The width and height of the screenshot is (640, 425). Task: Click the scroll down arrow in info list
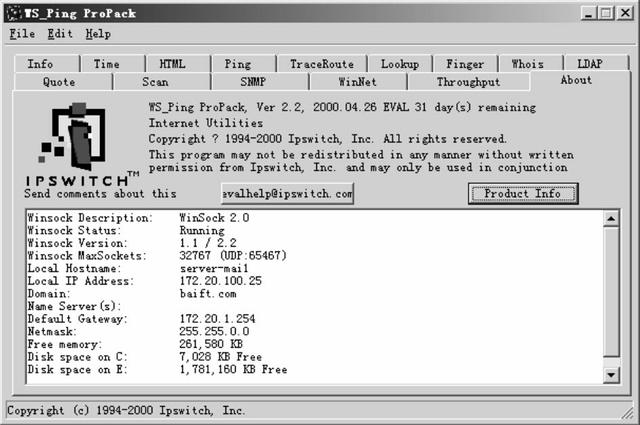pos(611,374)
